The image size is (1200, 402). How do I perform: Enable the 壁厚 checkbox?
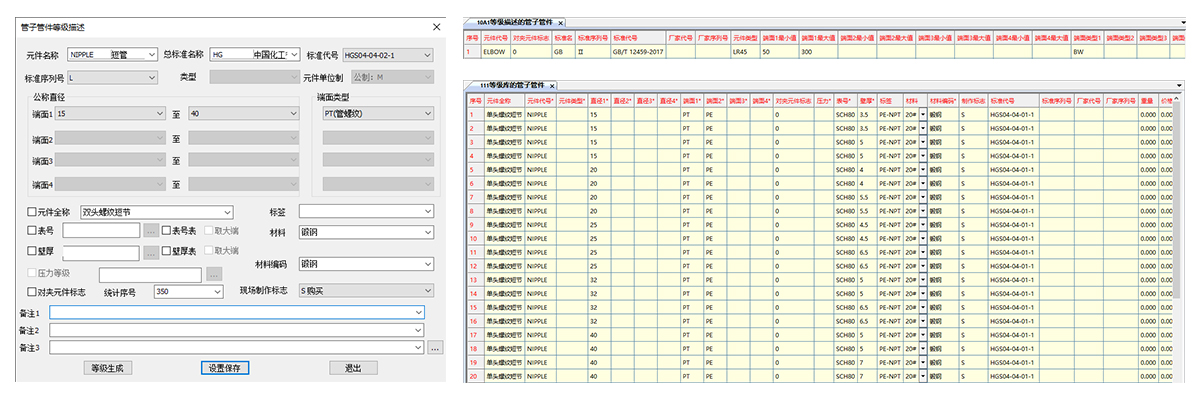(31, 250)
